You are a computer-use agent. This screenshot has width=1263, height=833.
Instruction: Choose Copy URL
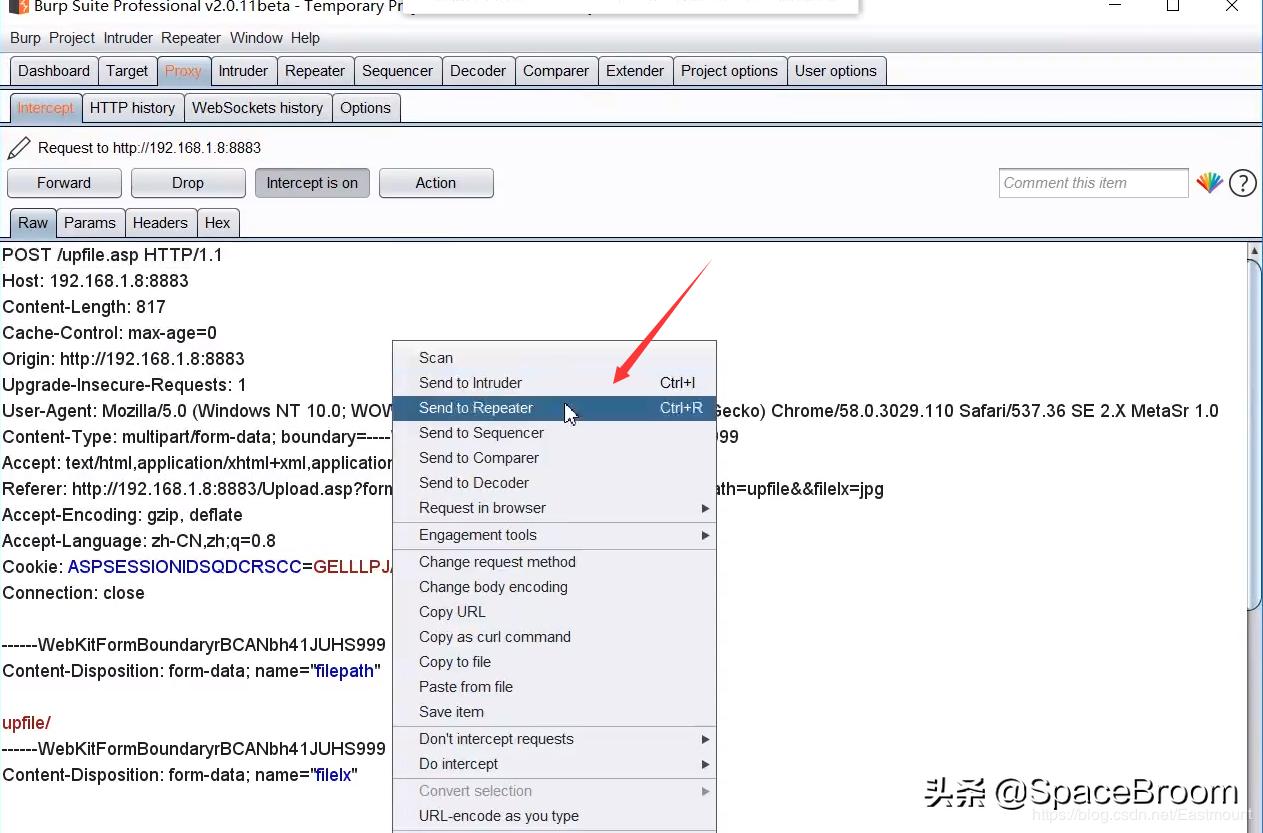pos(555,612)
